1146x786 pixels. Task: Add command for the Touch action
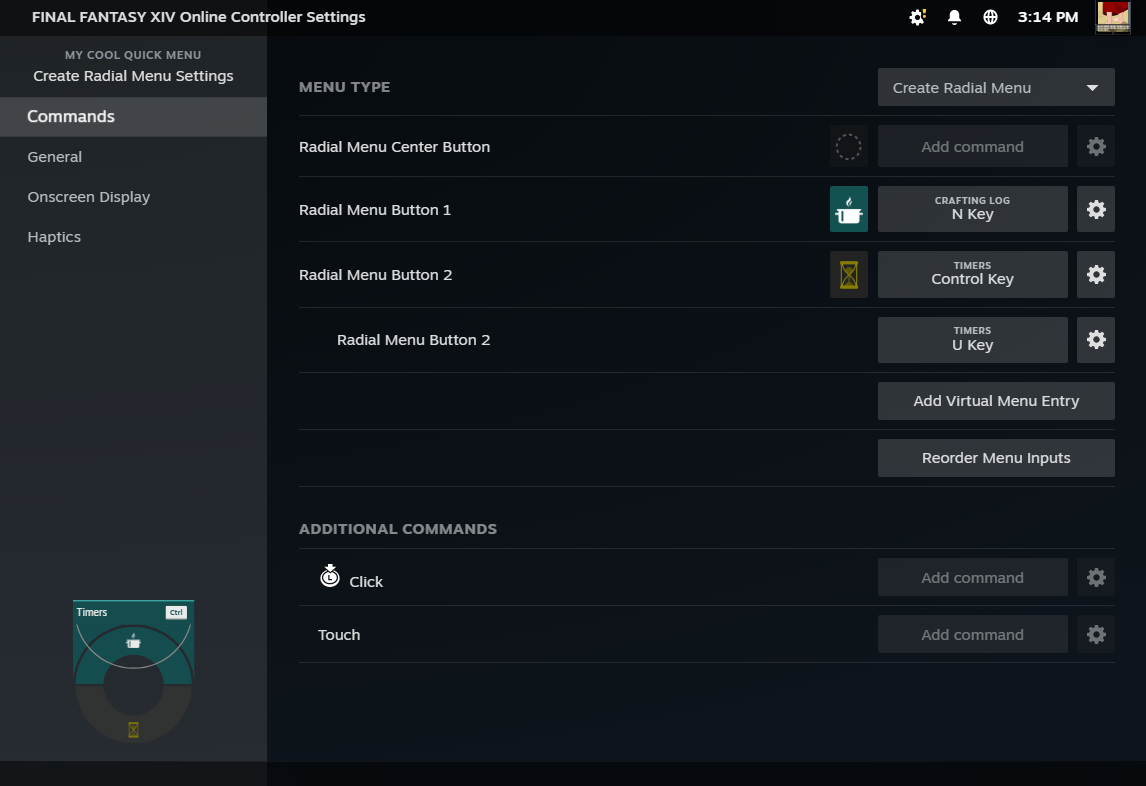(972, 635)
